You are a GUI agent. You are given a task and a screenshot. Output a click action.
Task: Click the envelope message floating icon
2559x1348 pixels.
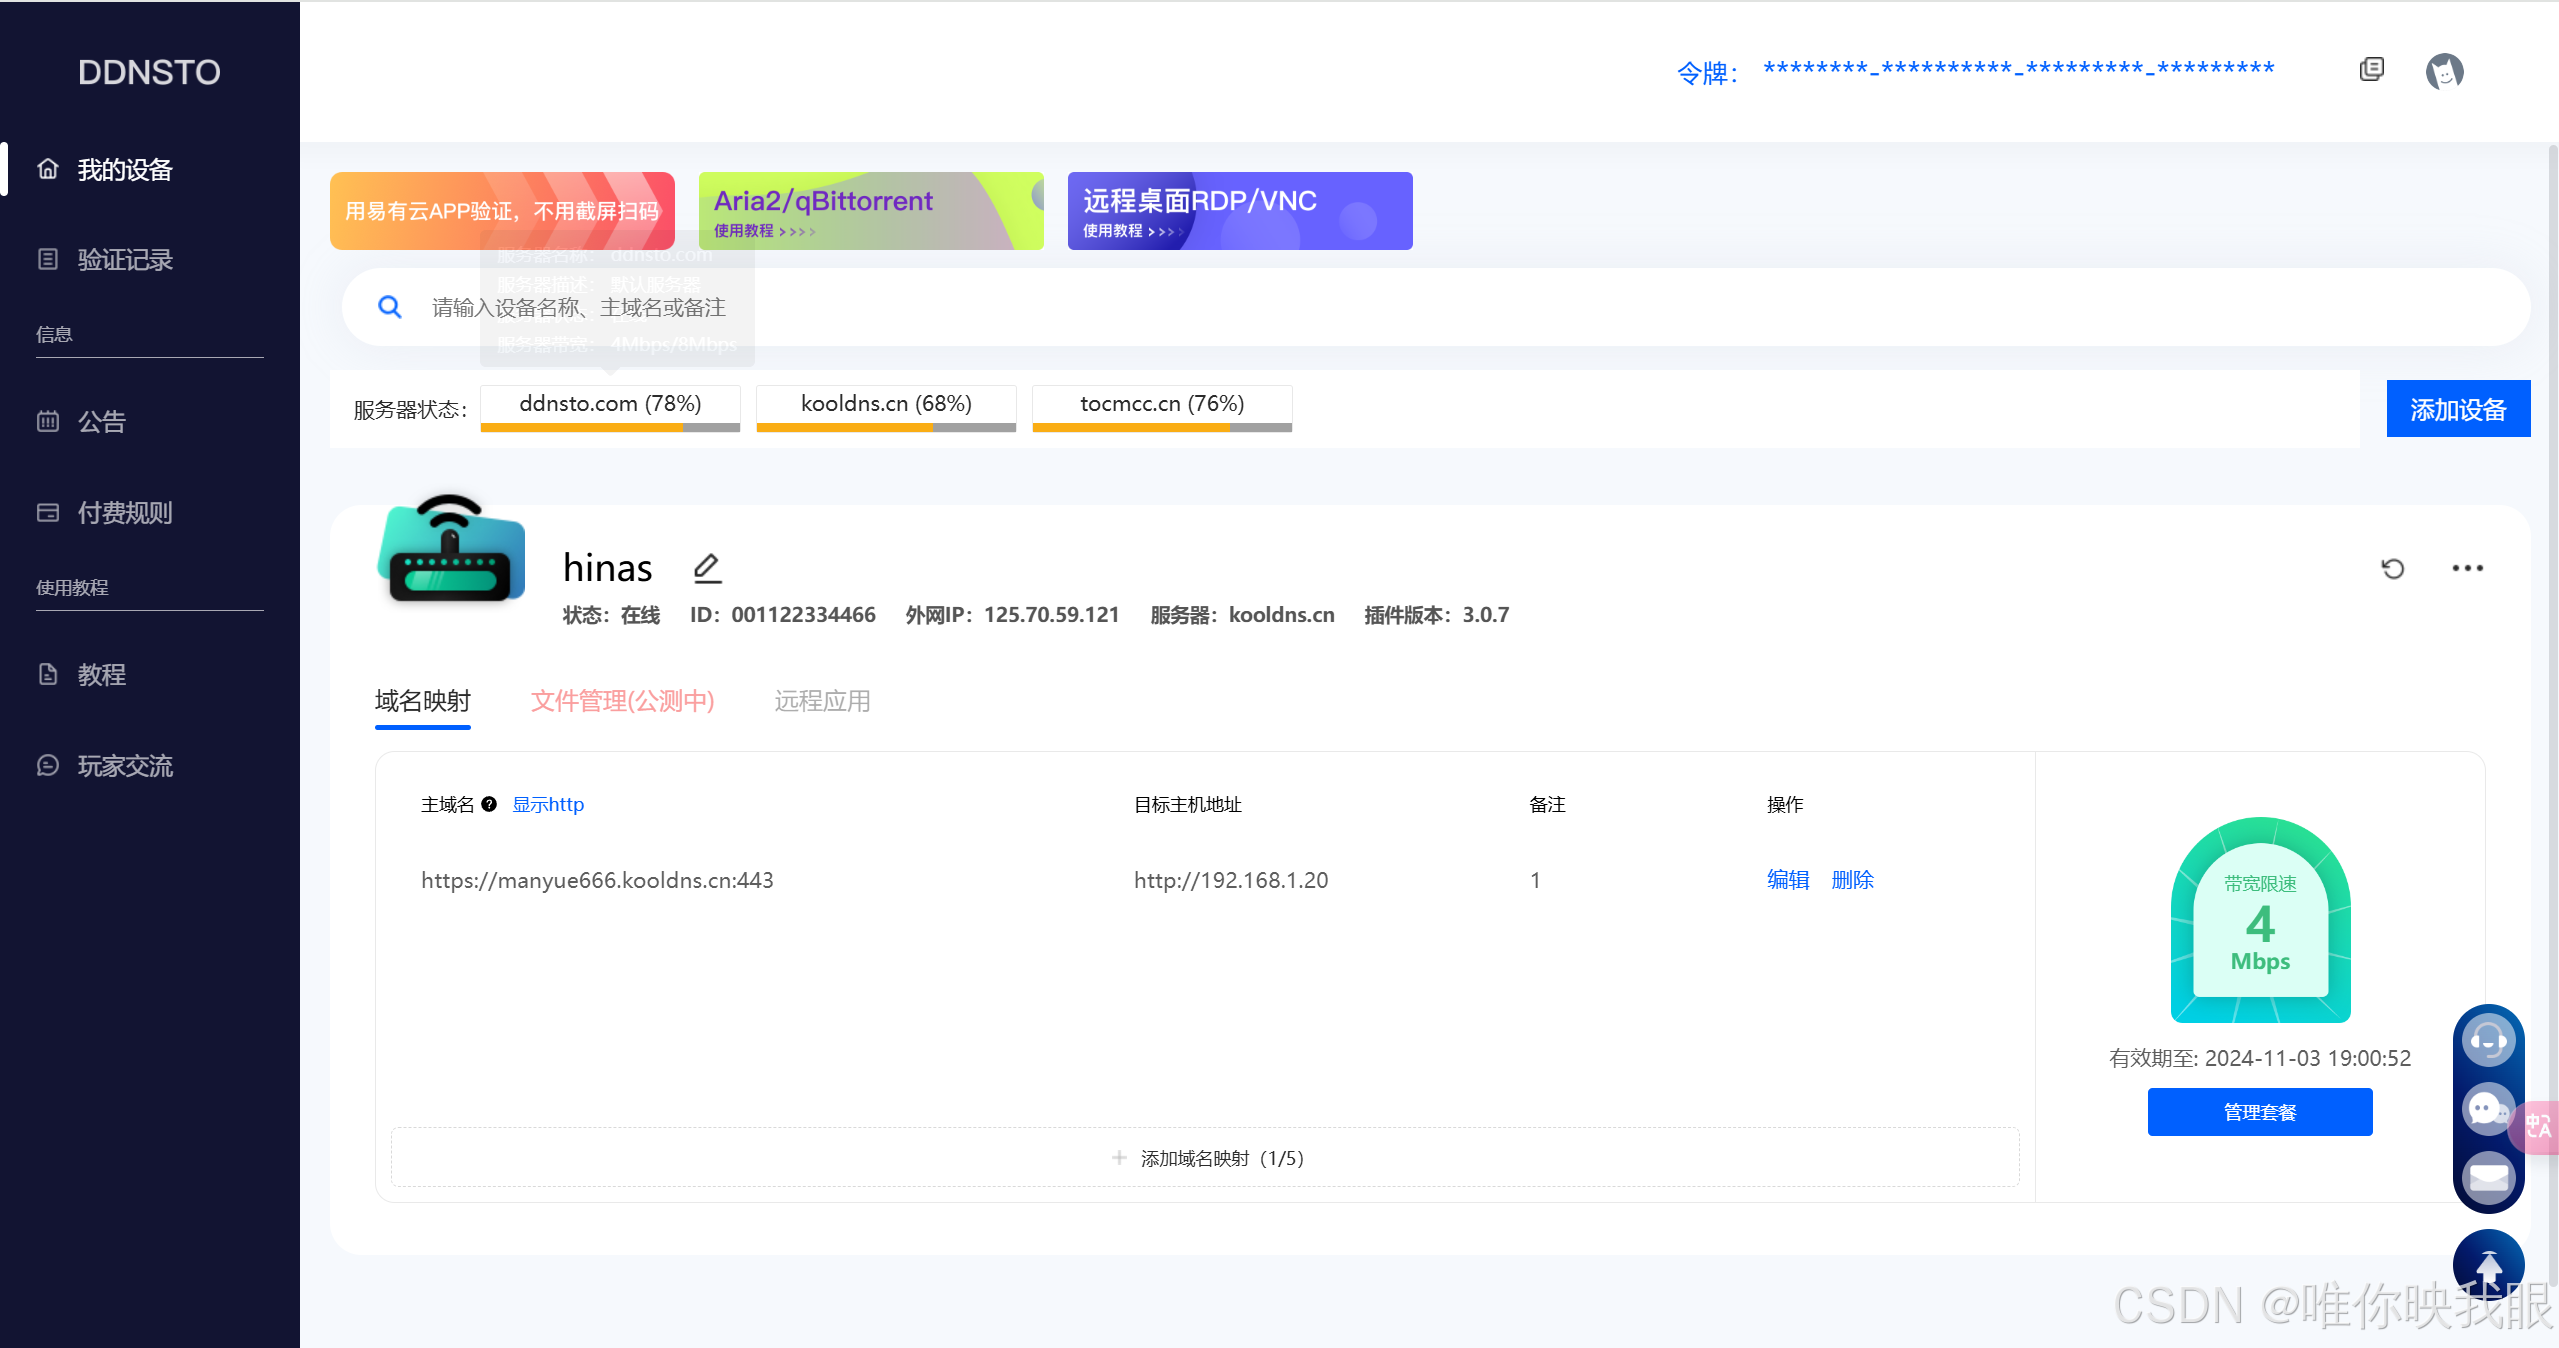point(2487,1177)
